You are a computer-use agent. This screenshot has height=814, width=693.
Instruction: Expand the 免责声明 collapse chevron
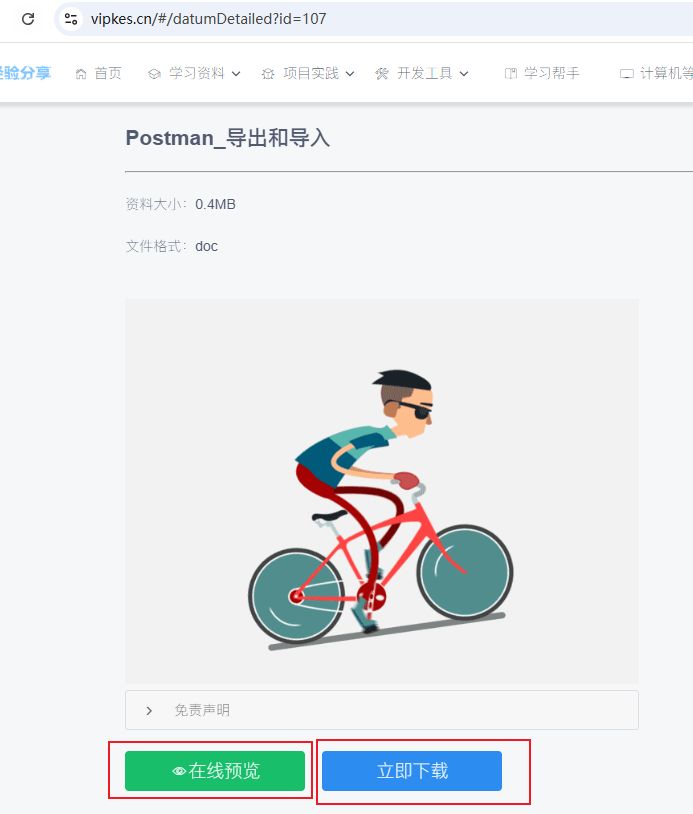pos(149,711)
